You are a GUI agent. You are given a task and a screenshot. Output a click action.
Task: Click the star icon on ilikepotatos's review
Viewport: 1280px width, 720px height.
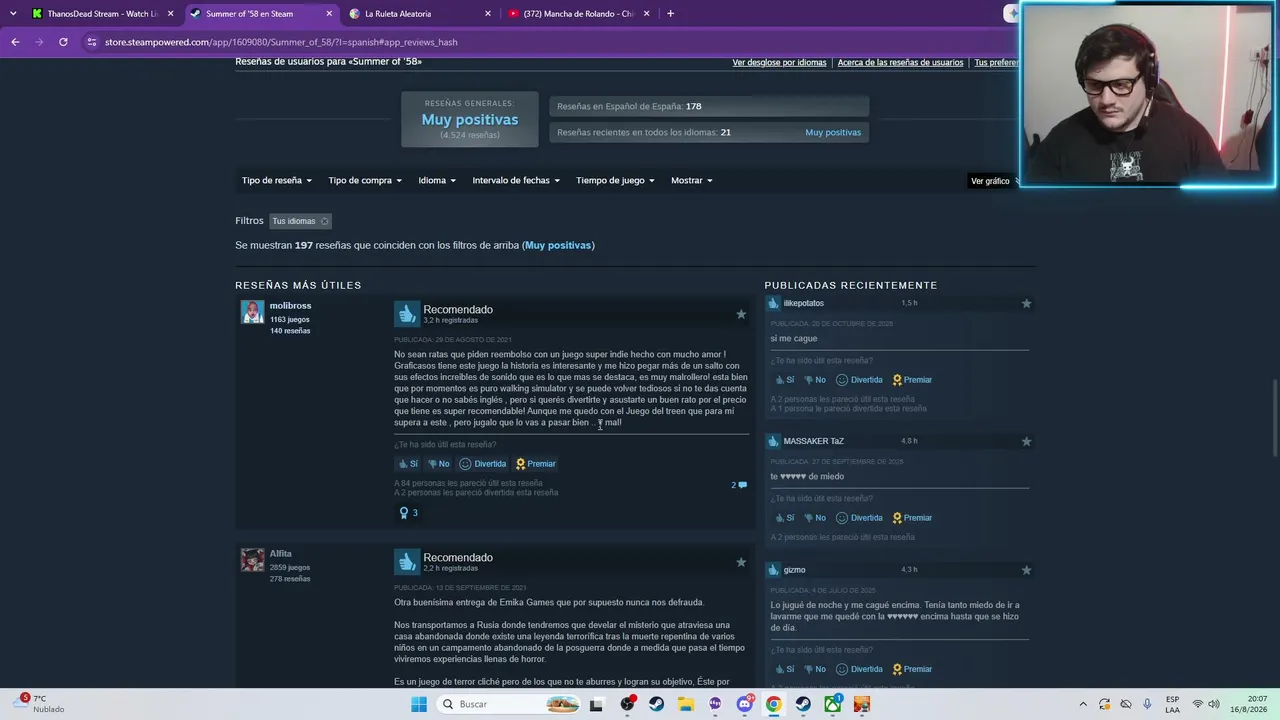coord(1026,303)
